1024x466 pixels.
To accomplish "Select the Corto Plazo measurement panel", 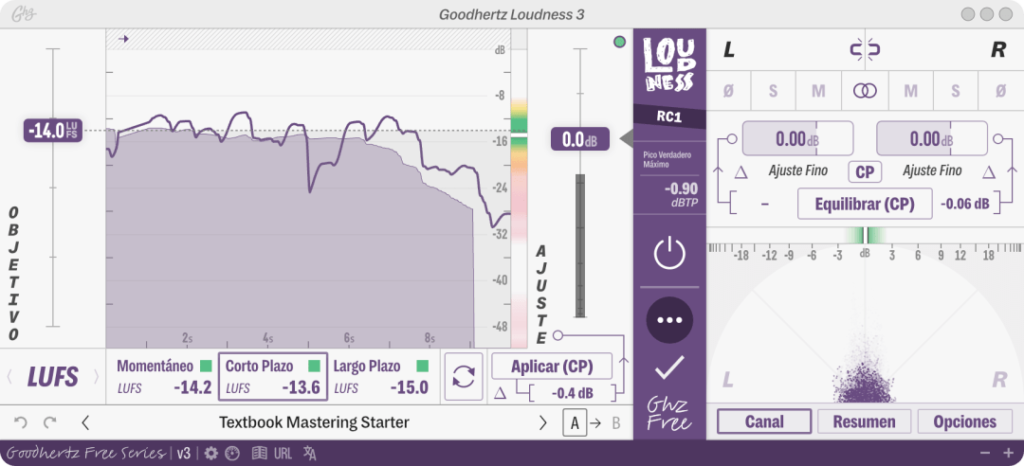I will [x=272, y=377].
